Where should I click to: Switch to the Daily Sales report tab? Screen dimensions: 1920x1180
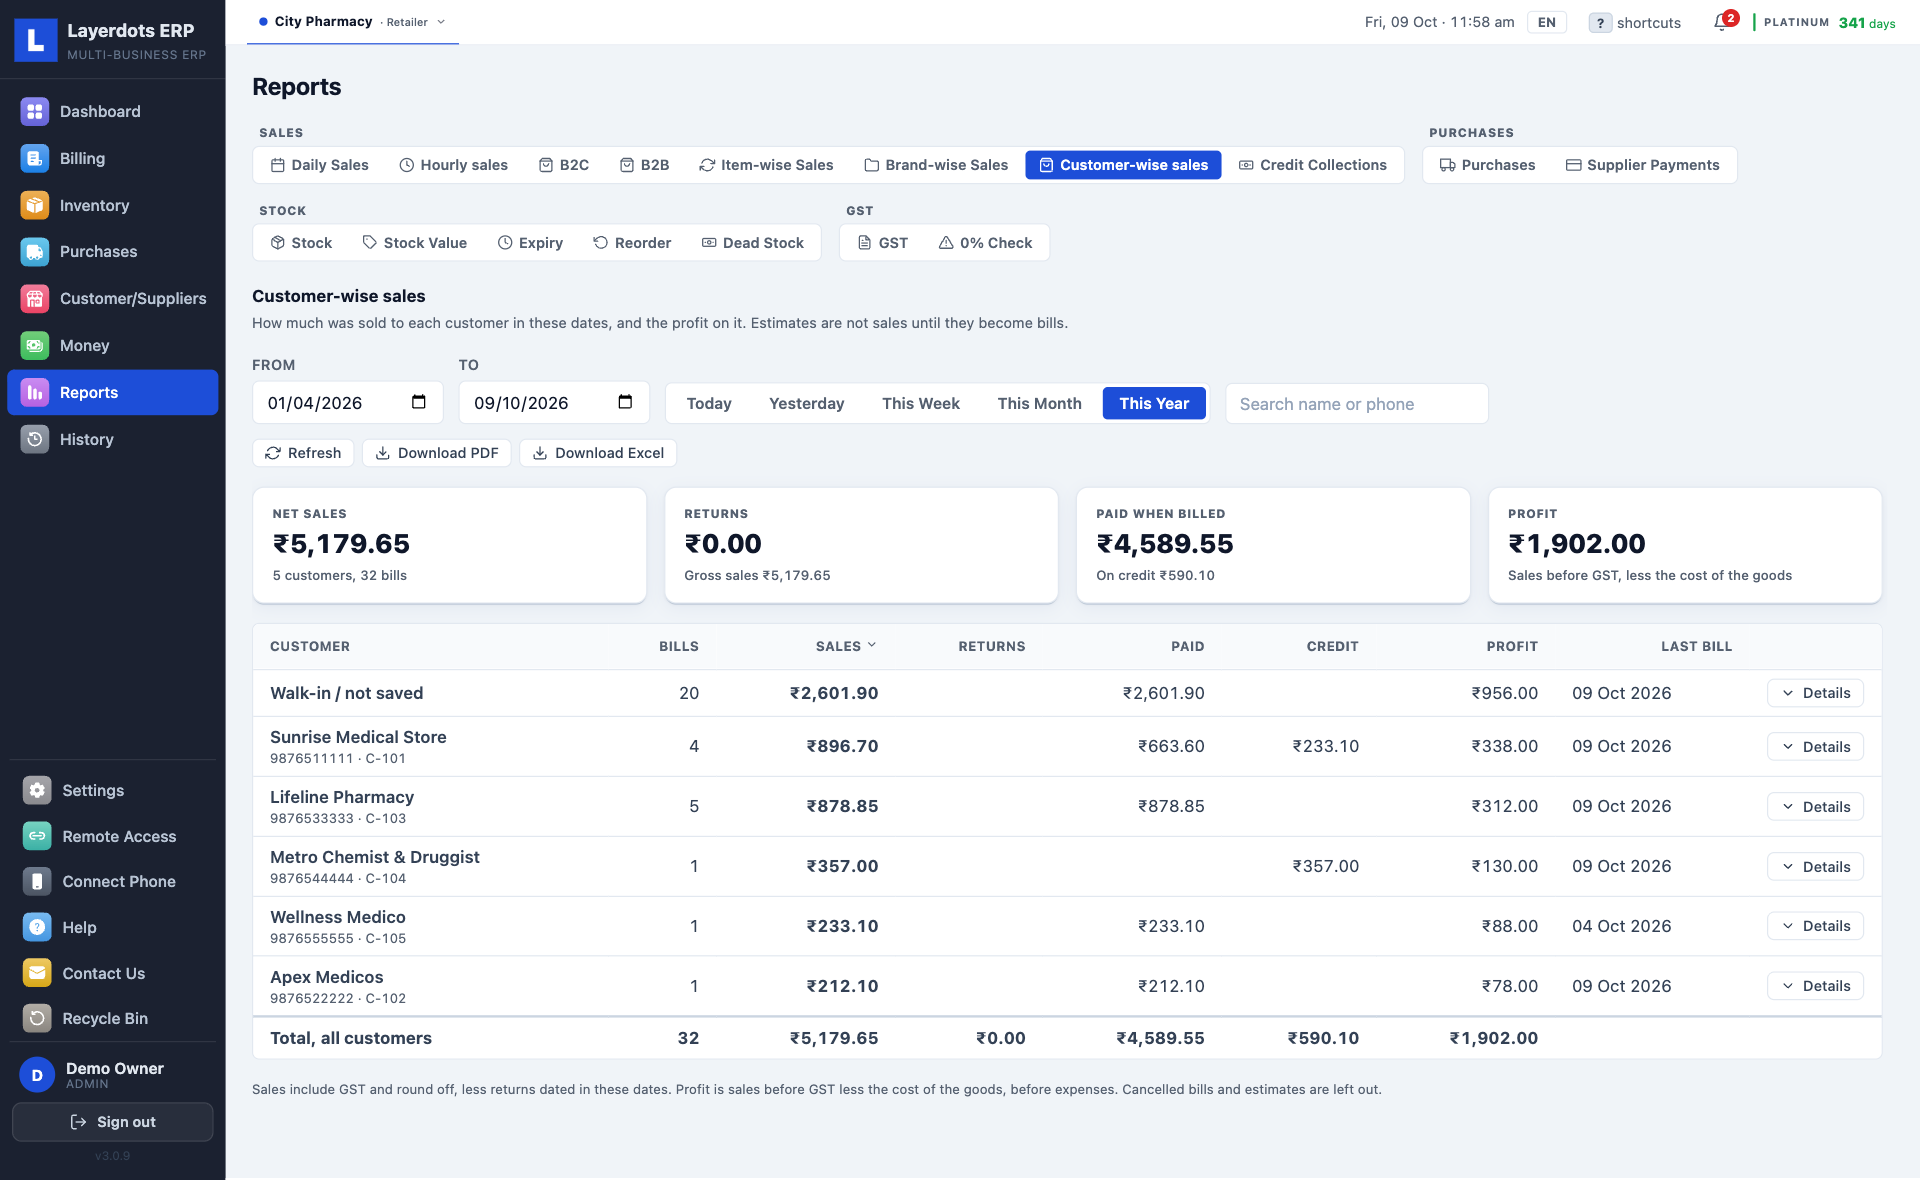320,165
